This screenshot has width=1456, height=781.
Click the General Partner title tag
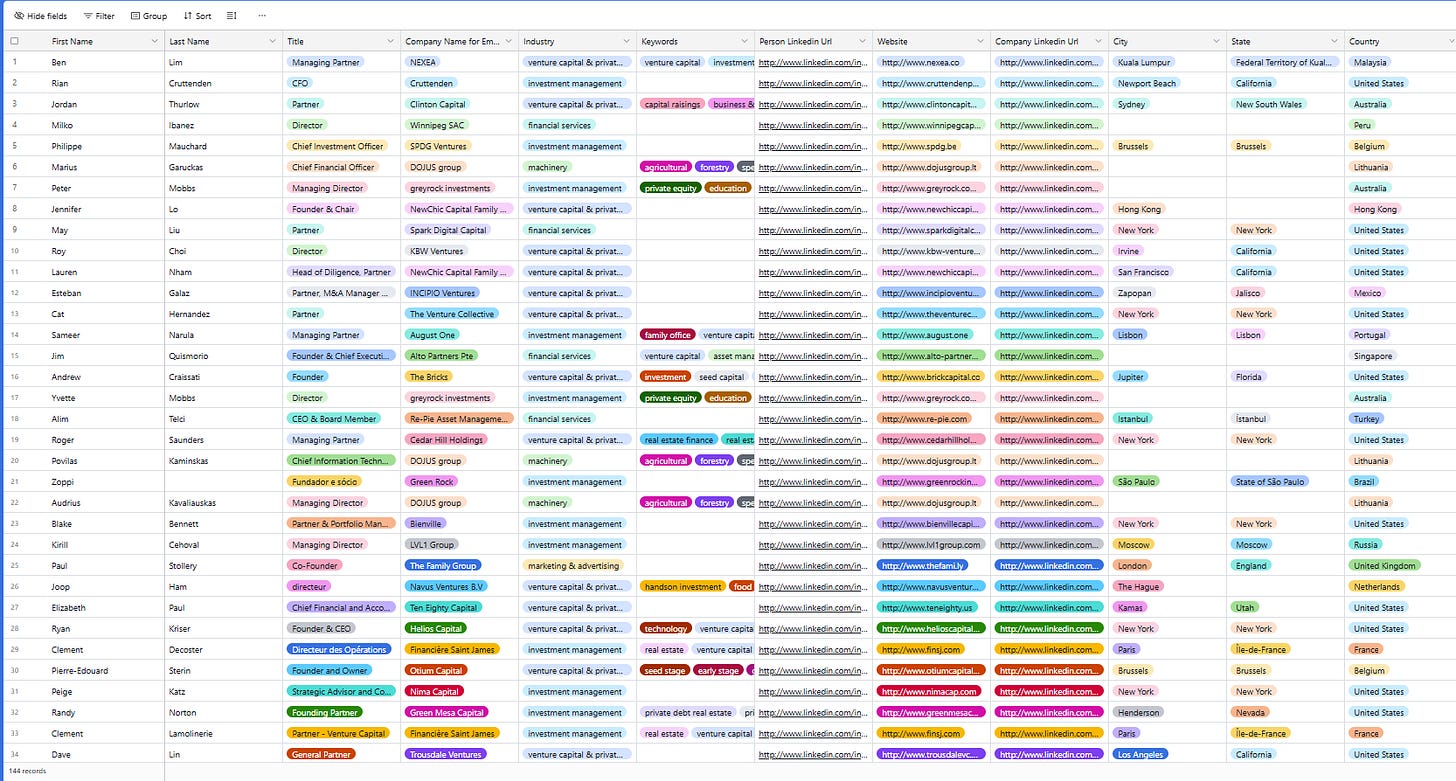321,755
